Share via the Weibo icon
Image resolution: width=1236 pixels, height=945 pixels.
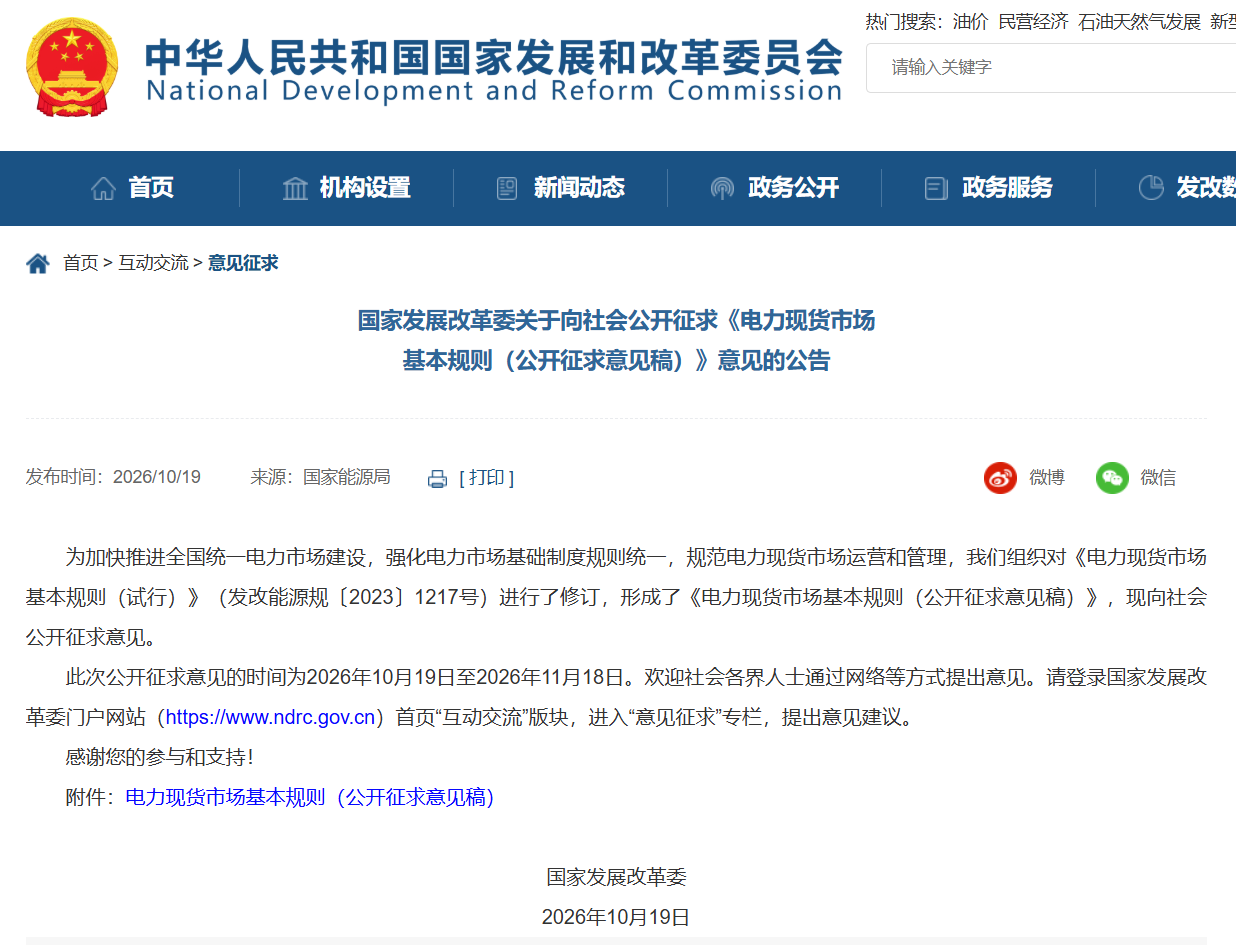pos(1000,478)
